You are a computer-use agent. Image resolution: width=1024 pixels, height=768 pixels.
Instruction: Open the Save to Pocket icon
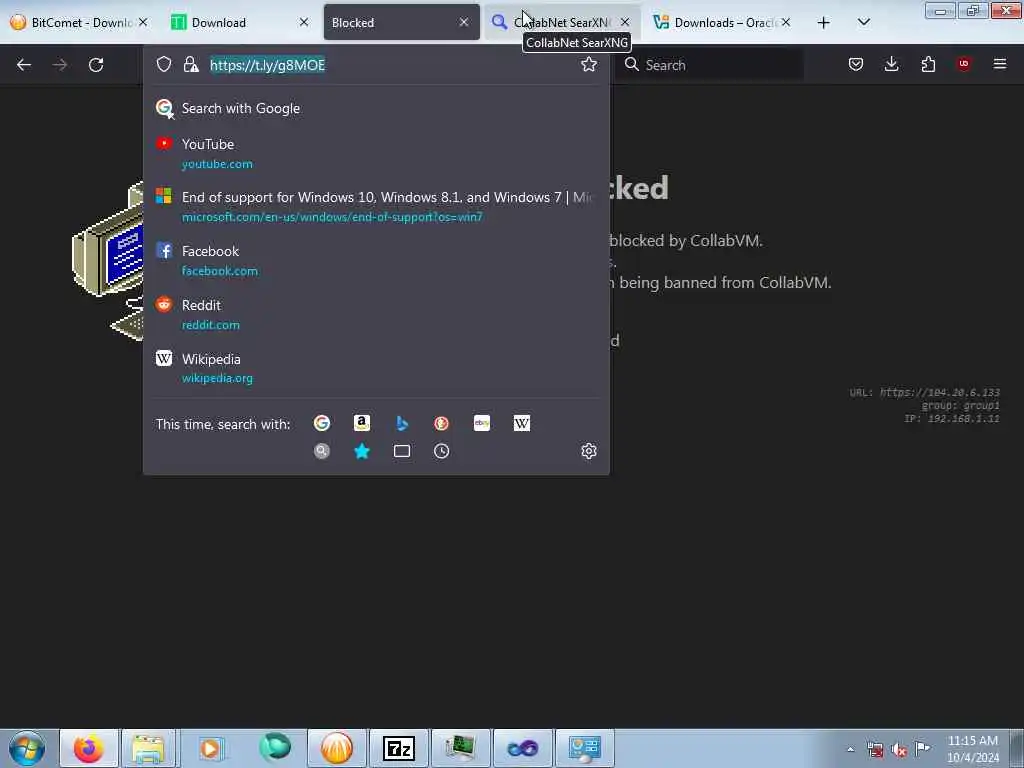point(856,64)
